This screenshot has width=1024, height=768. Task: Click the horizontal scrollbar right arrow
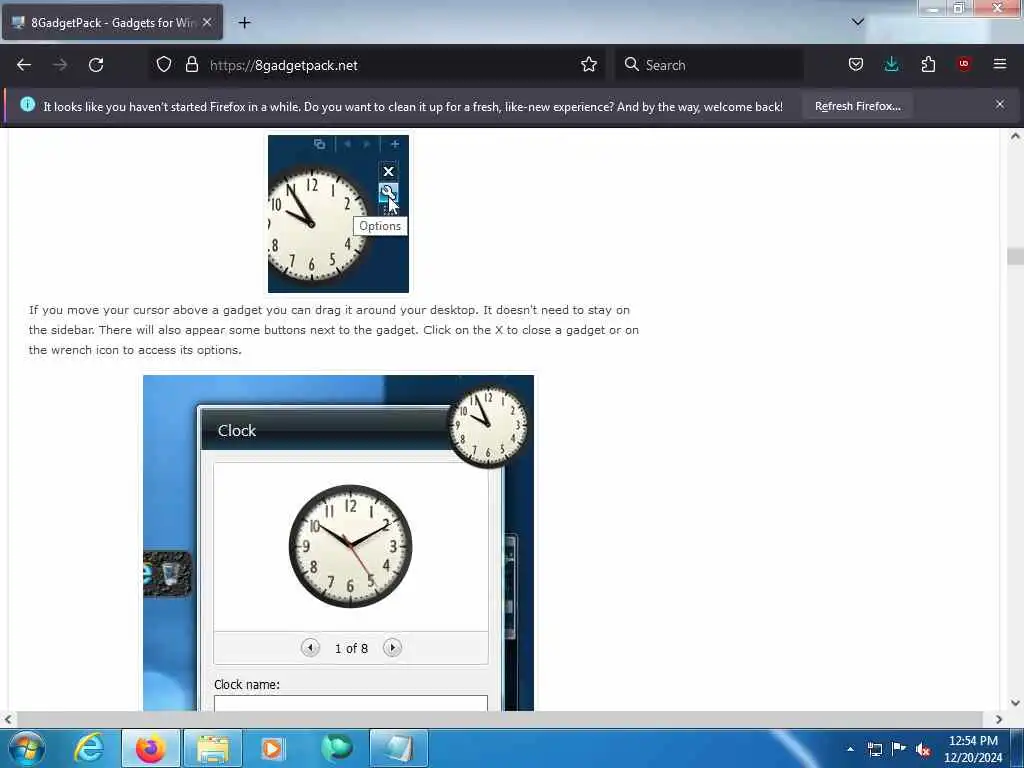[999, 719]
